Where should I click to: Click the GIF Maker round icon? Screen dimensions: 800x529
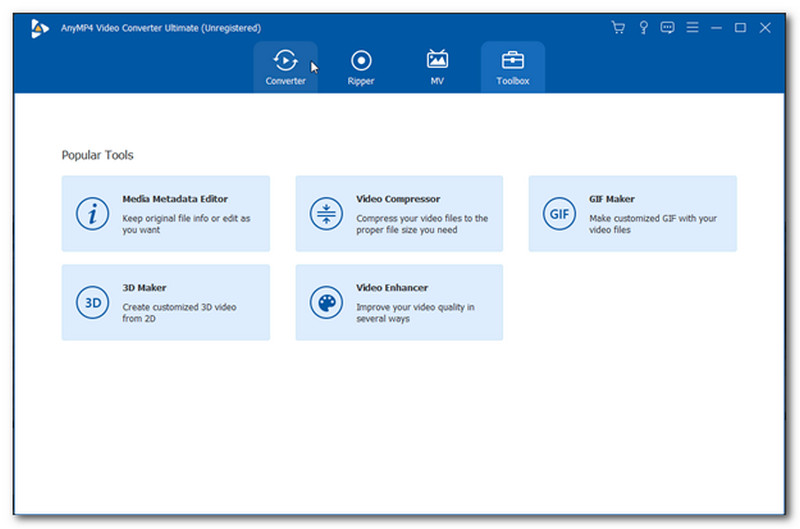tap(560, 214)
